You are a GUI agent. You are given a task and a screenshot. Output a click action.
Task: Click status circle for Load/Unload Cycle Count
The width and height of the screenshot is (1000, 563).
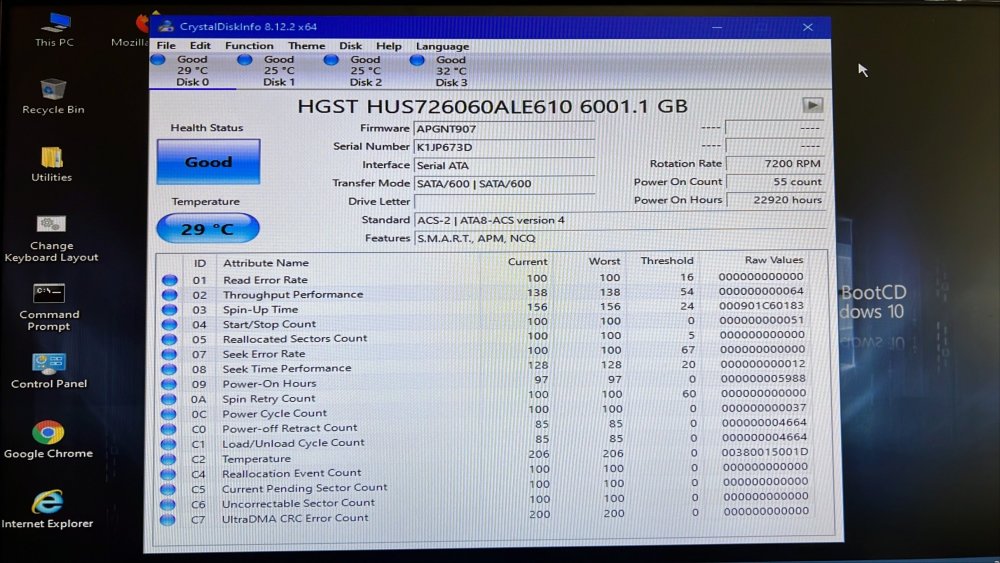[x=168, y=443]
